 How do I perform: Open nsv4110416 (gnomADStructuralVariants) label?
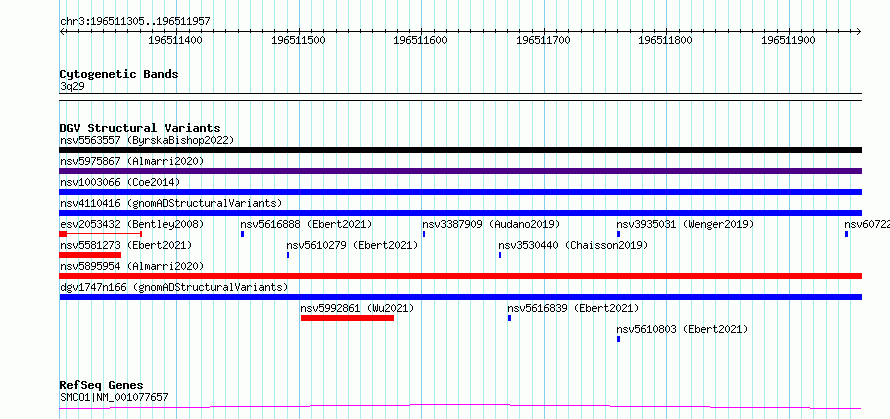coord(171,203)
